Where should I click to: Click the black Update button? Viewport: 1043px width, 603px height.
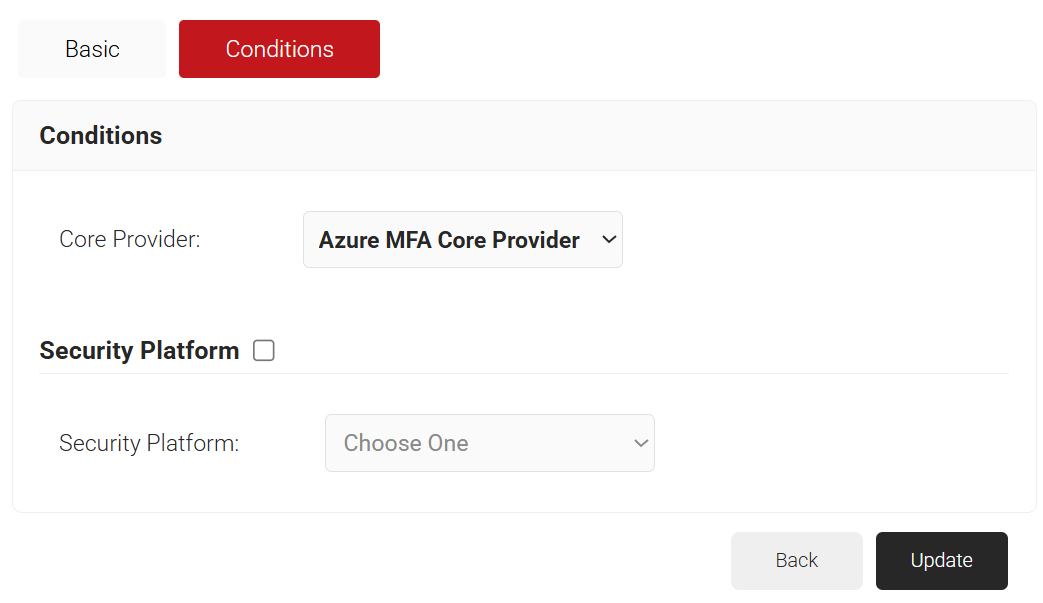pos(941,561)
